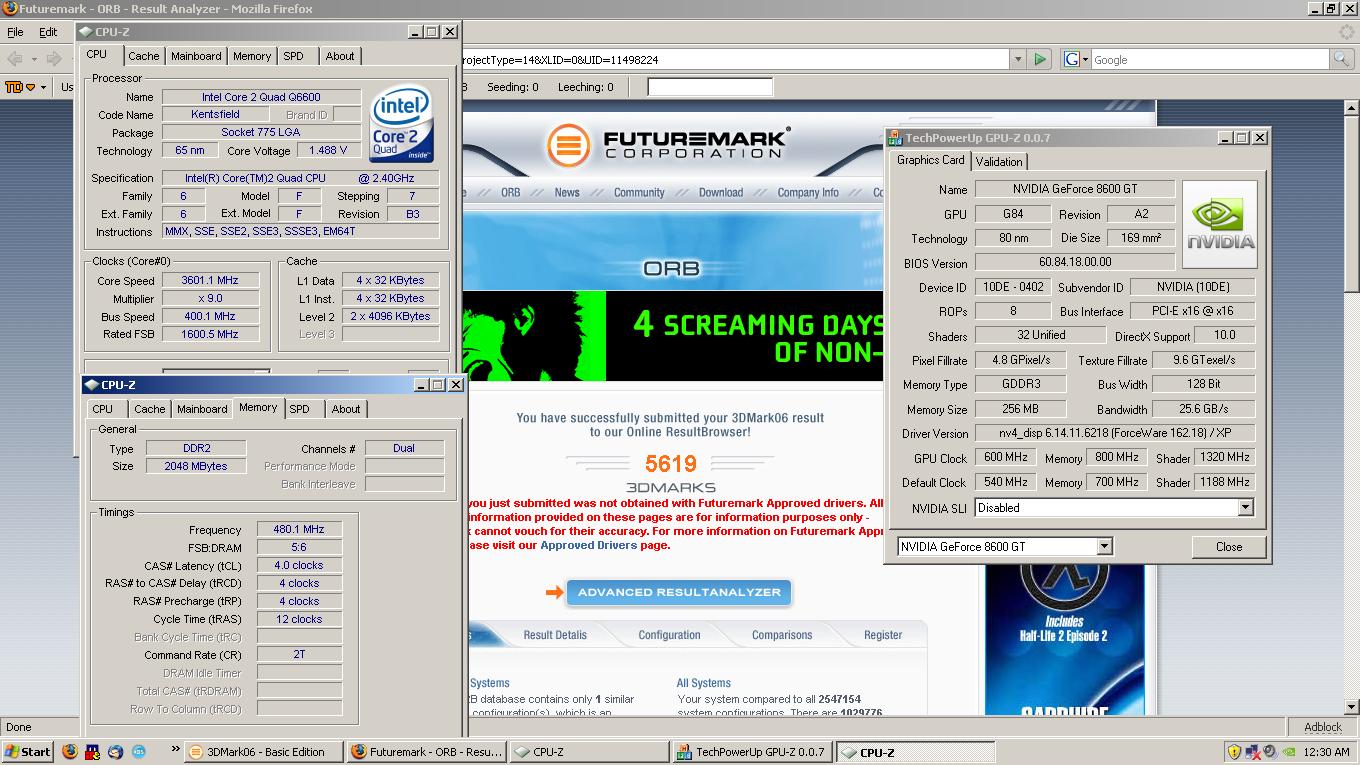Click the TD toolbar dropdown arrow
The width and height of the screenshot is (1360, 765).
(43, 87)
